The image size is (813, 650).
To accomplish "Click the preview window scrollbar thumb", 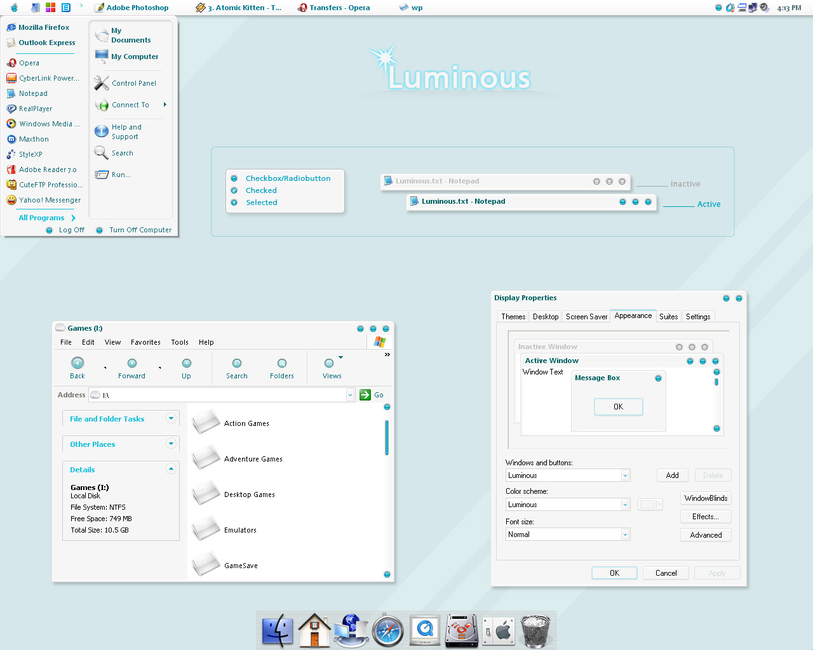I will [717, 383].
